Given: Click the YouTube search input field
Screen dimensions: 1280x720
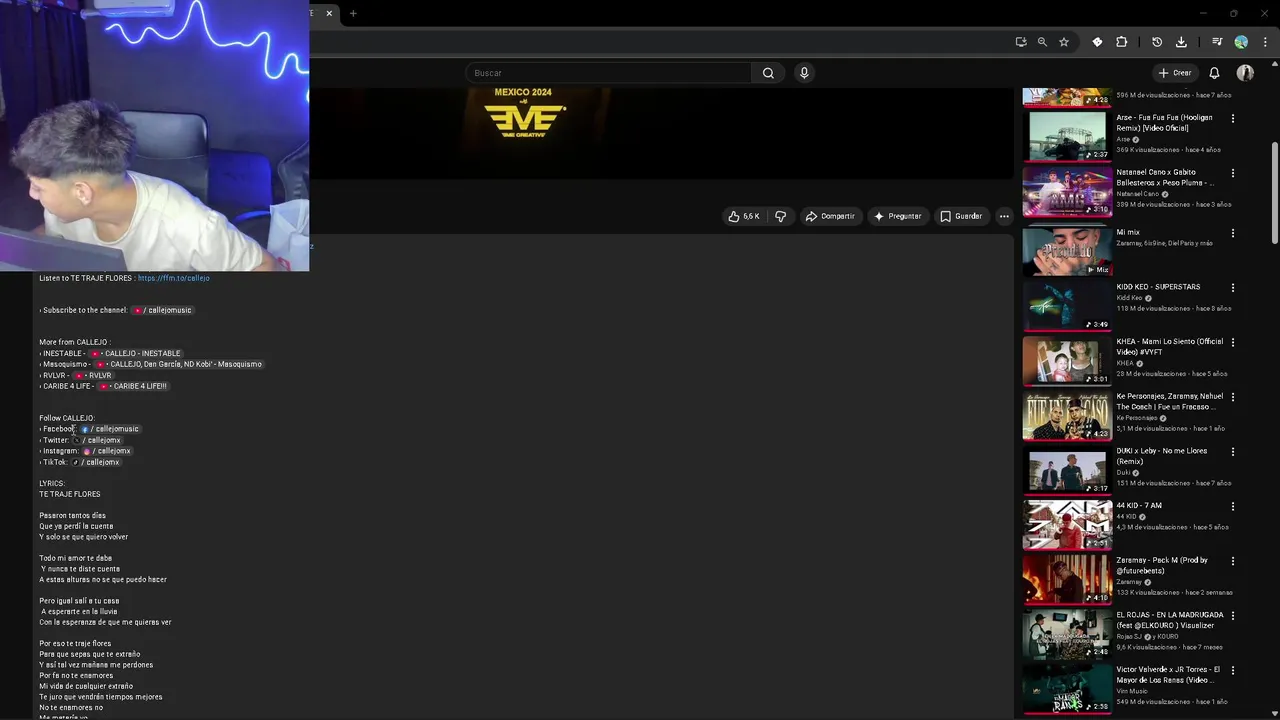Looking at the screenshot, I should click(608, 73).
